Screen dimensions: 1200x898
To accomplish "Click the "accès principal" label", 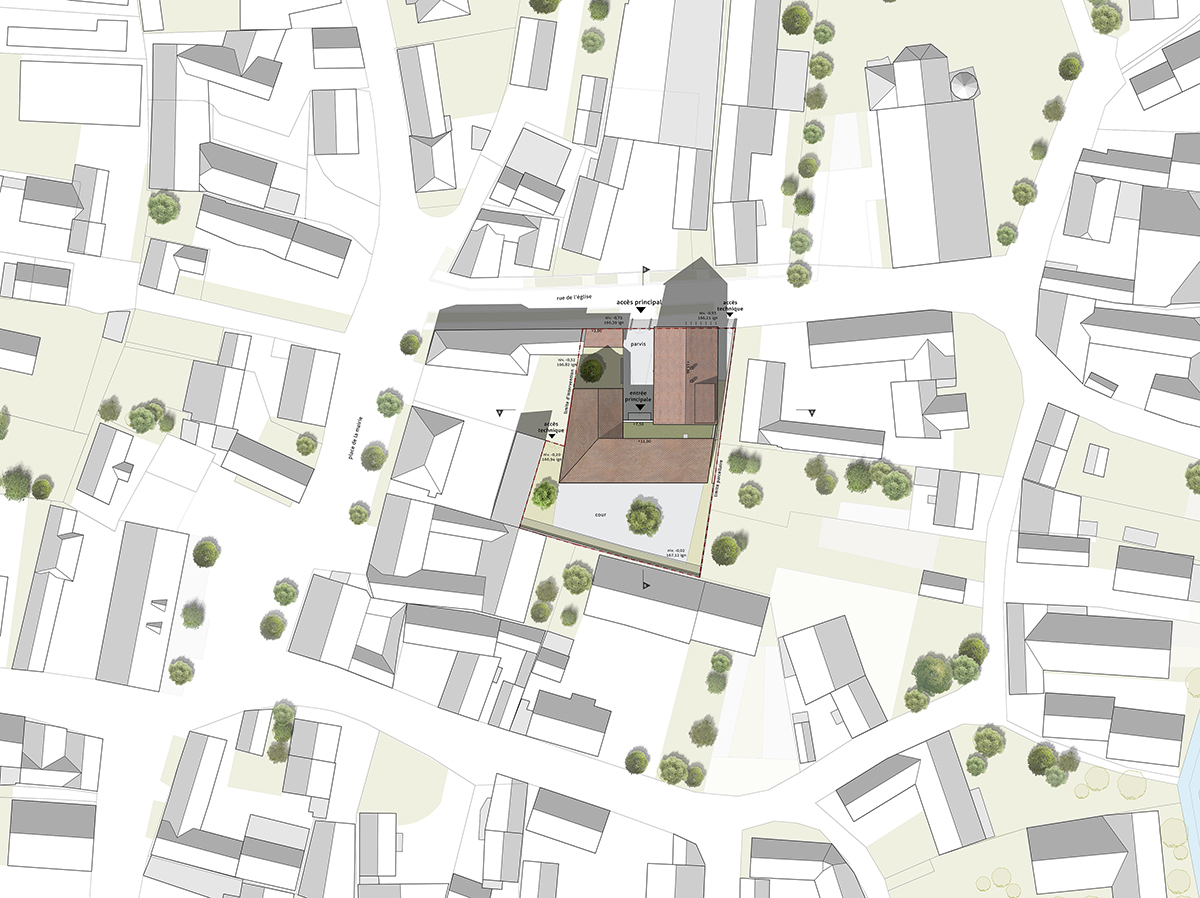I will pyautogui.click(x=639, y=302).
